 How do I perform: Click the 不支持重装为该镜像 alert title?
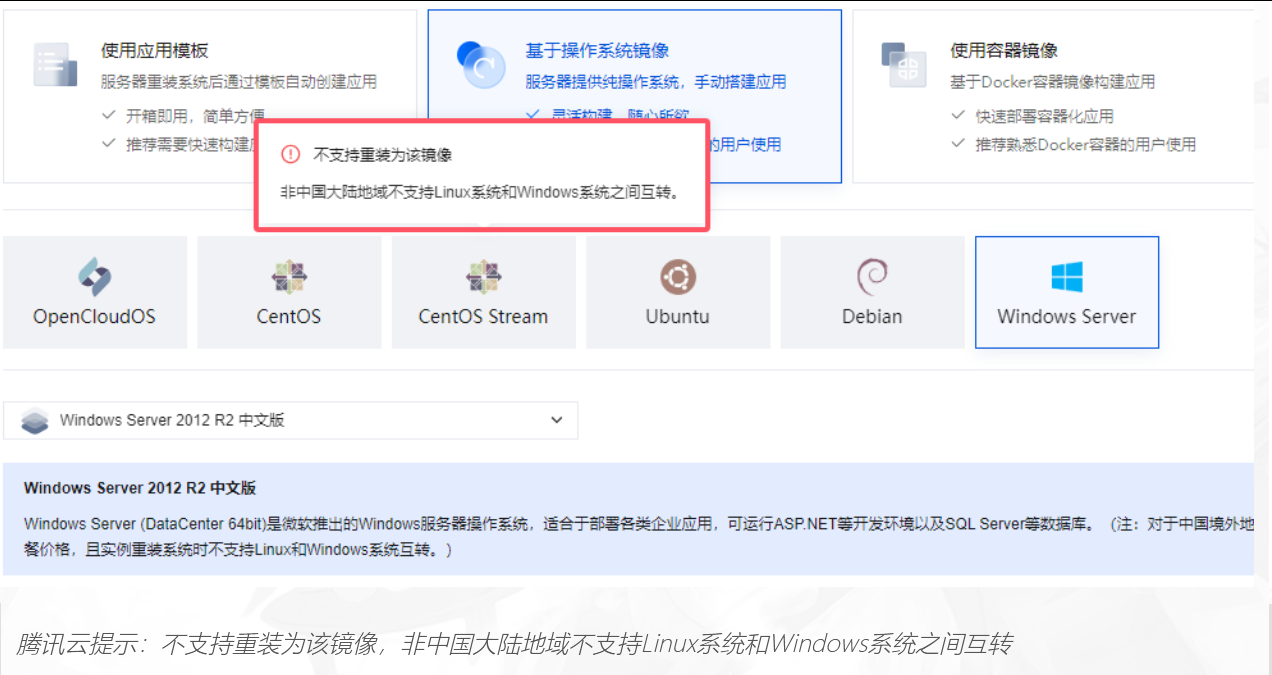(x=383, y=155)
